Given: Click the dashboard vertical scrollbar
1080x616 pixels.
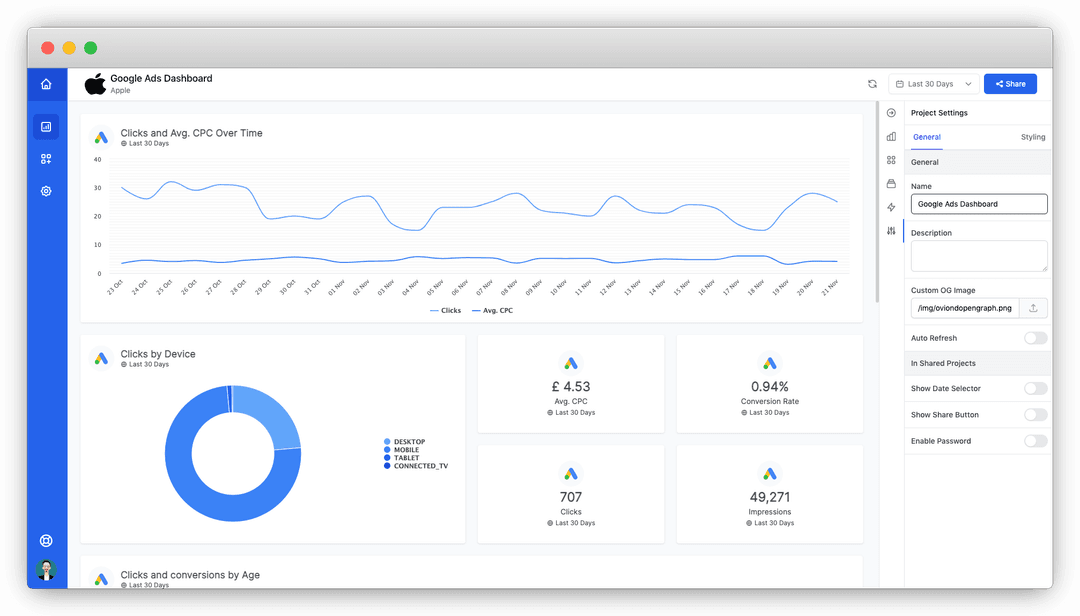Looking at the screenshot, I should click(877, 203).
